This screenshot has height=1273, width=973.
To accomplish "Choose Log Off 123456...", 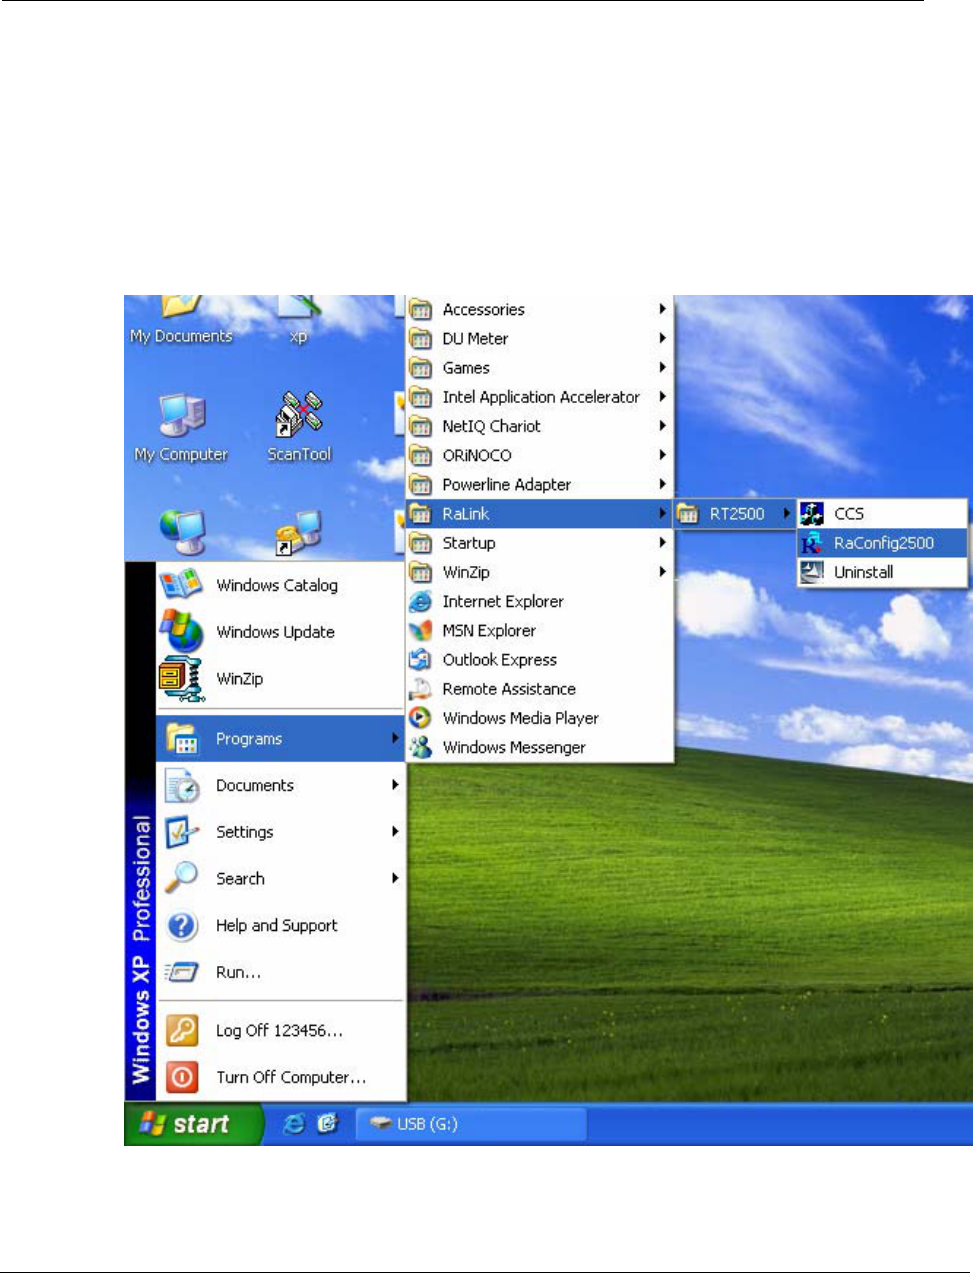I will click(x=280, y=1030).
